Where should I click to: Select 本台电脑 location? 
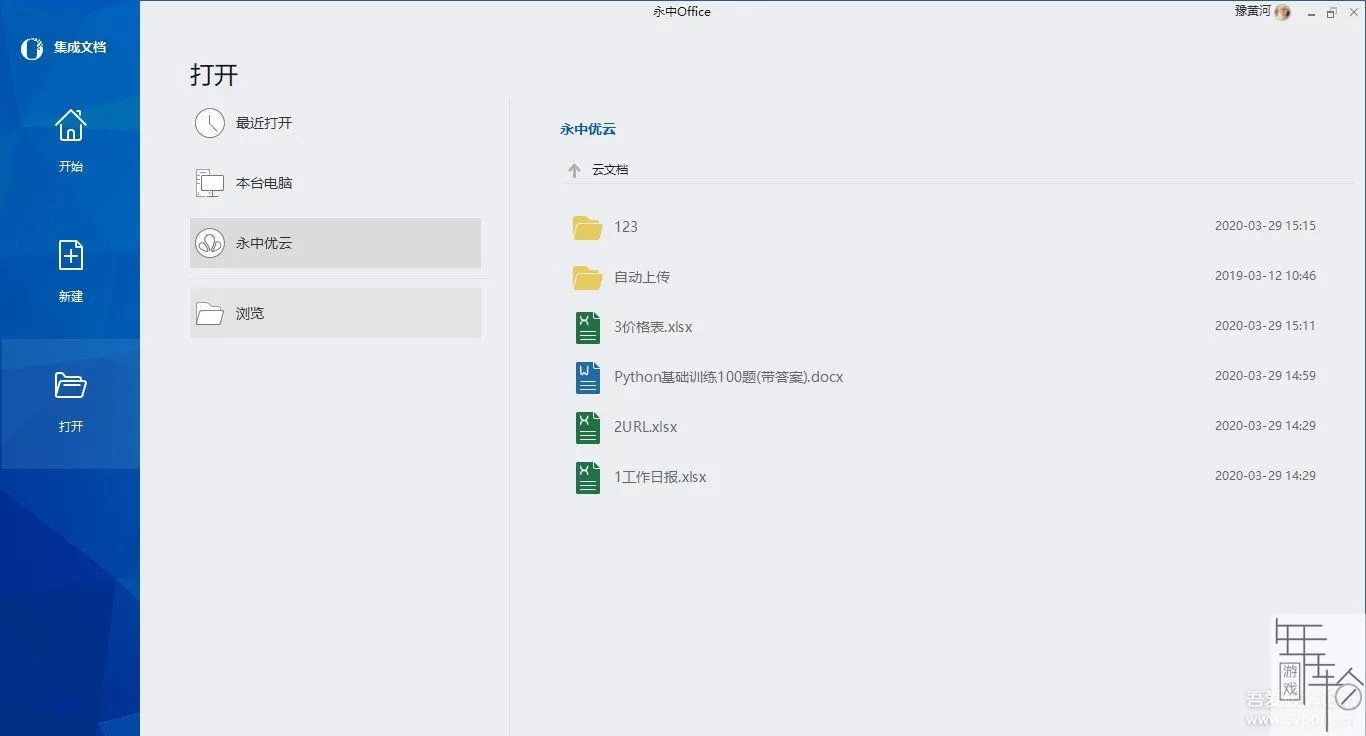pyautogui.click(x=335, y=183)
